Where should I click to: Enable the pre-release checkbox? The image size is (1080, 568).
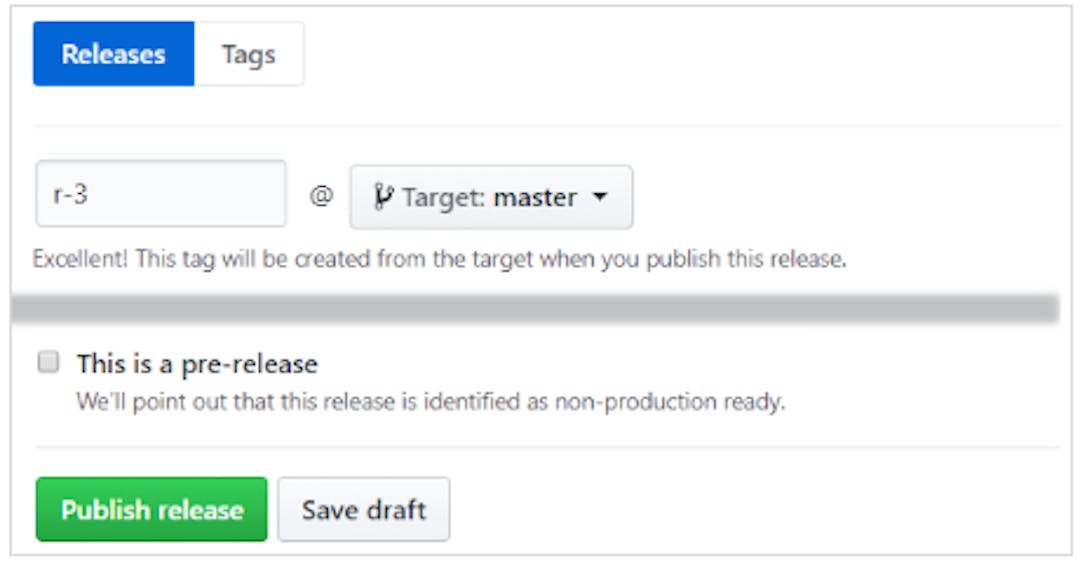click(x=48, y=361)
